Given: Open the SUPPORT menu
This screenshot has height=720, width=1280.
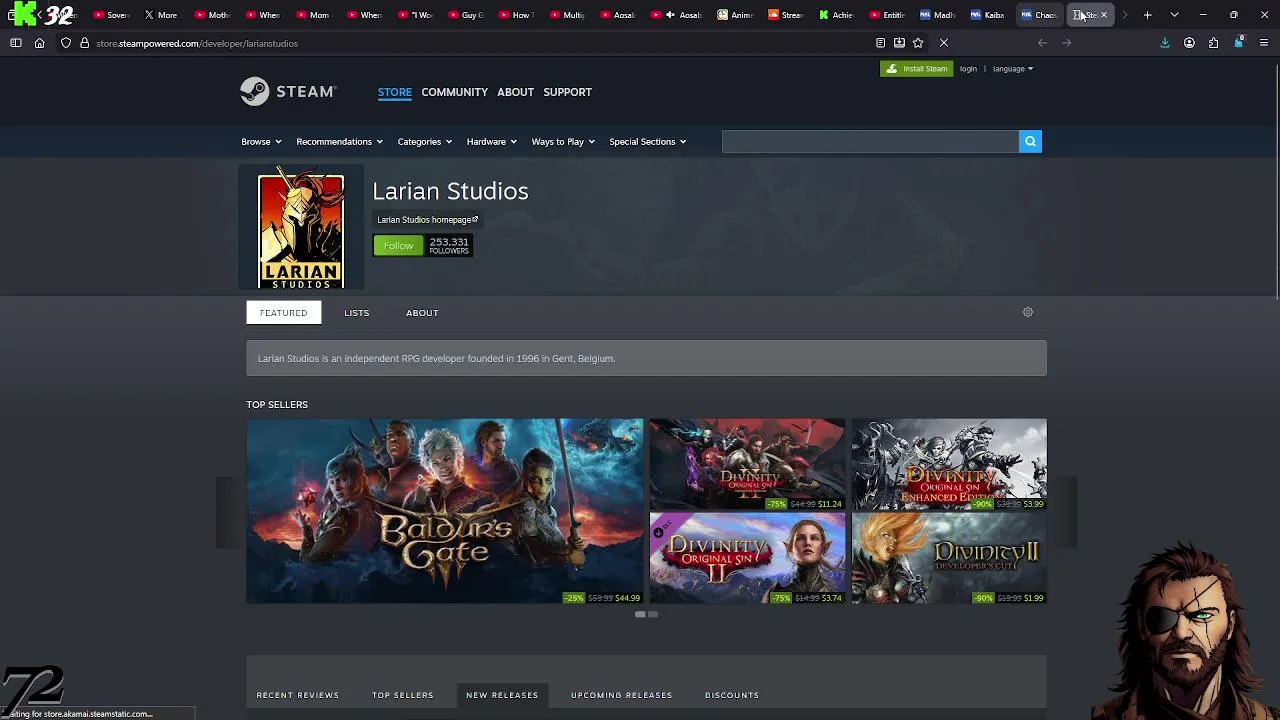Looking at the screenshot, I should click(567, 92).
